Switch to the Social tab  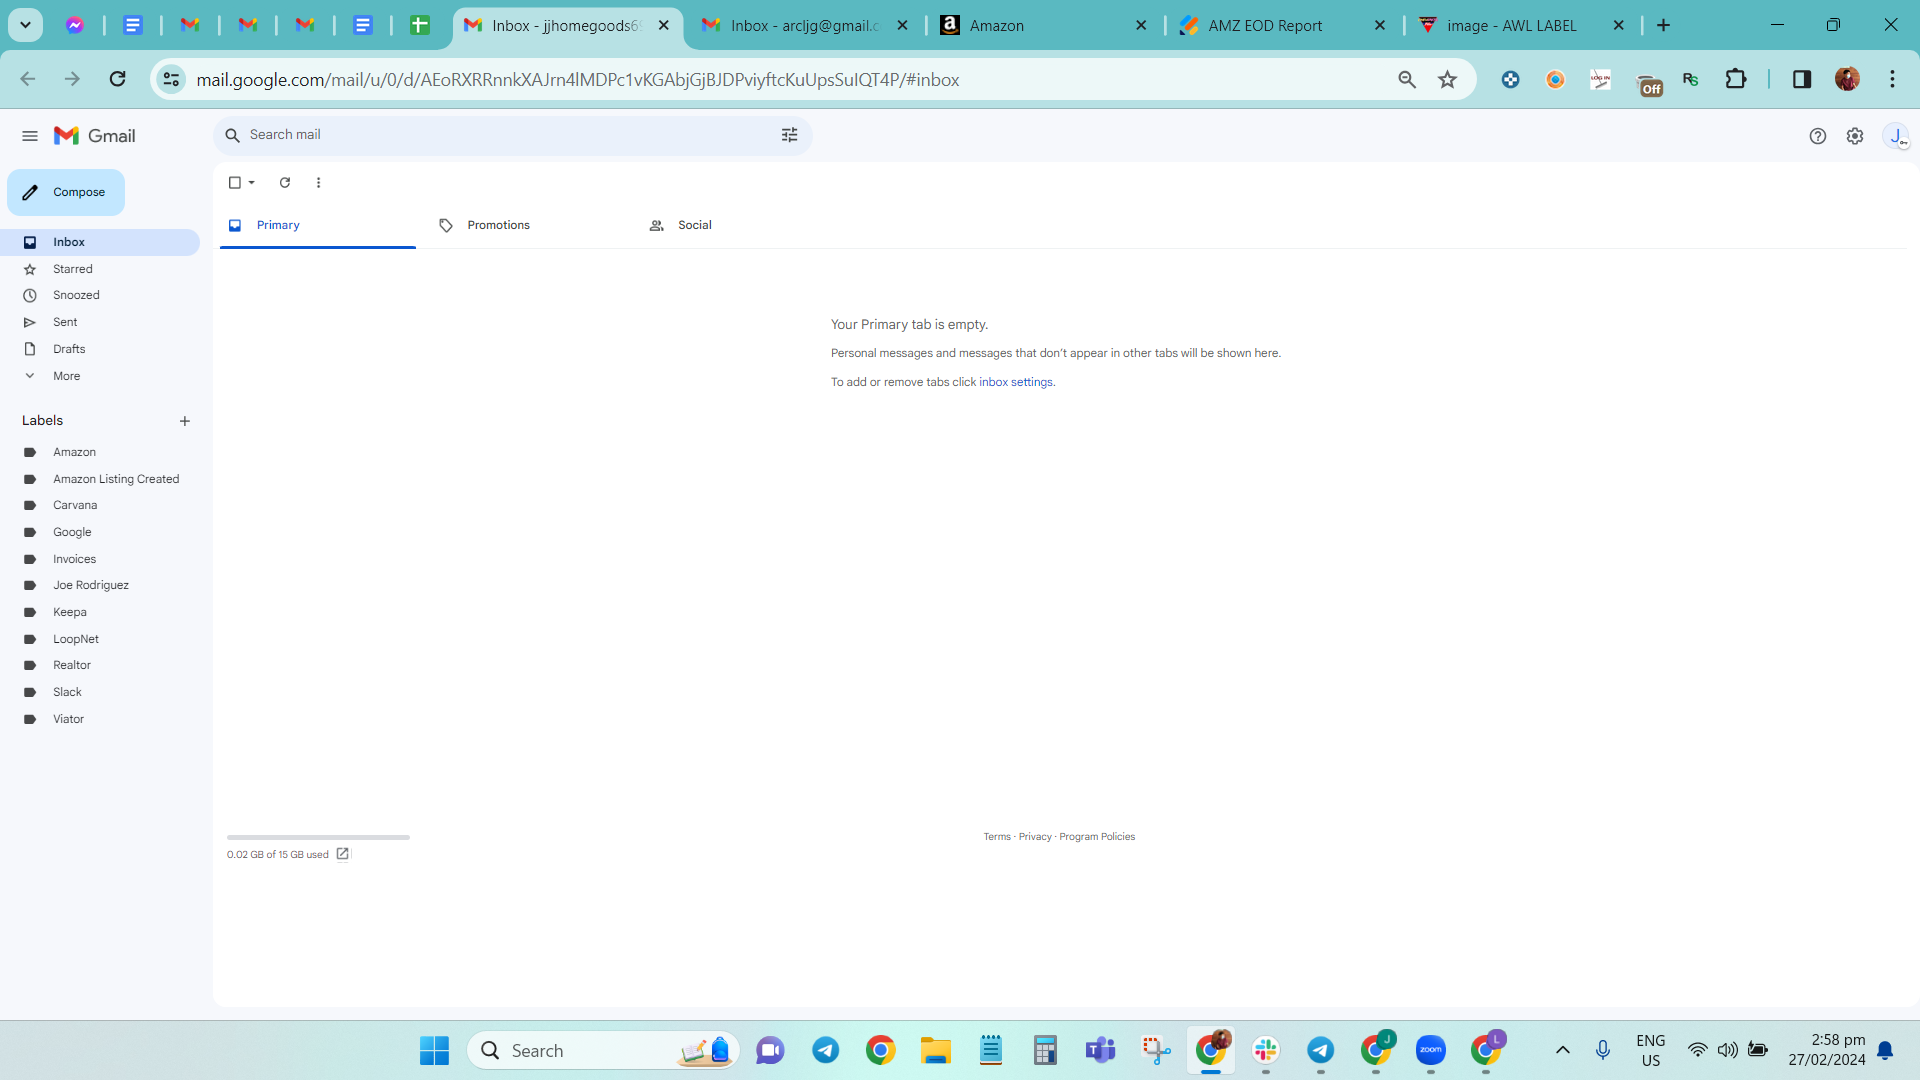[x=737, y=225]
